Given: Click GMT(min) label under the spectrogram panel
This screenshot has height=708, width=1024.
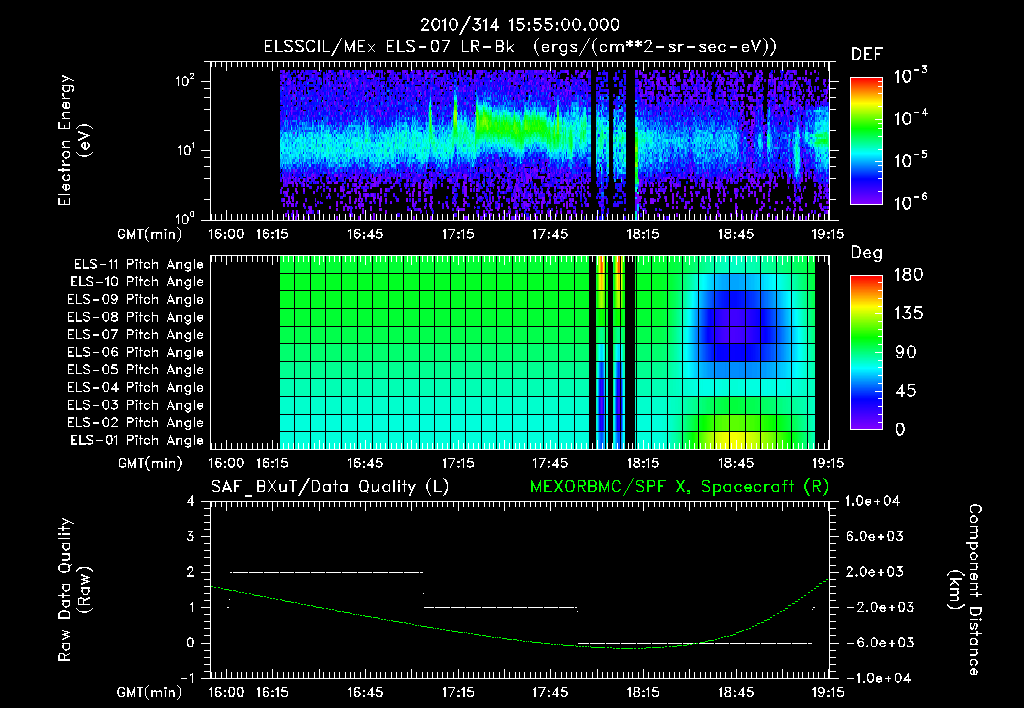Looking at the screenshot, I should coord(150,234).
